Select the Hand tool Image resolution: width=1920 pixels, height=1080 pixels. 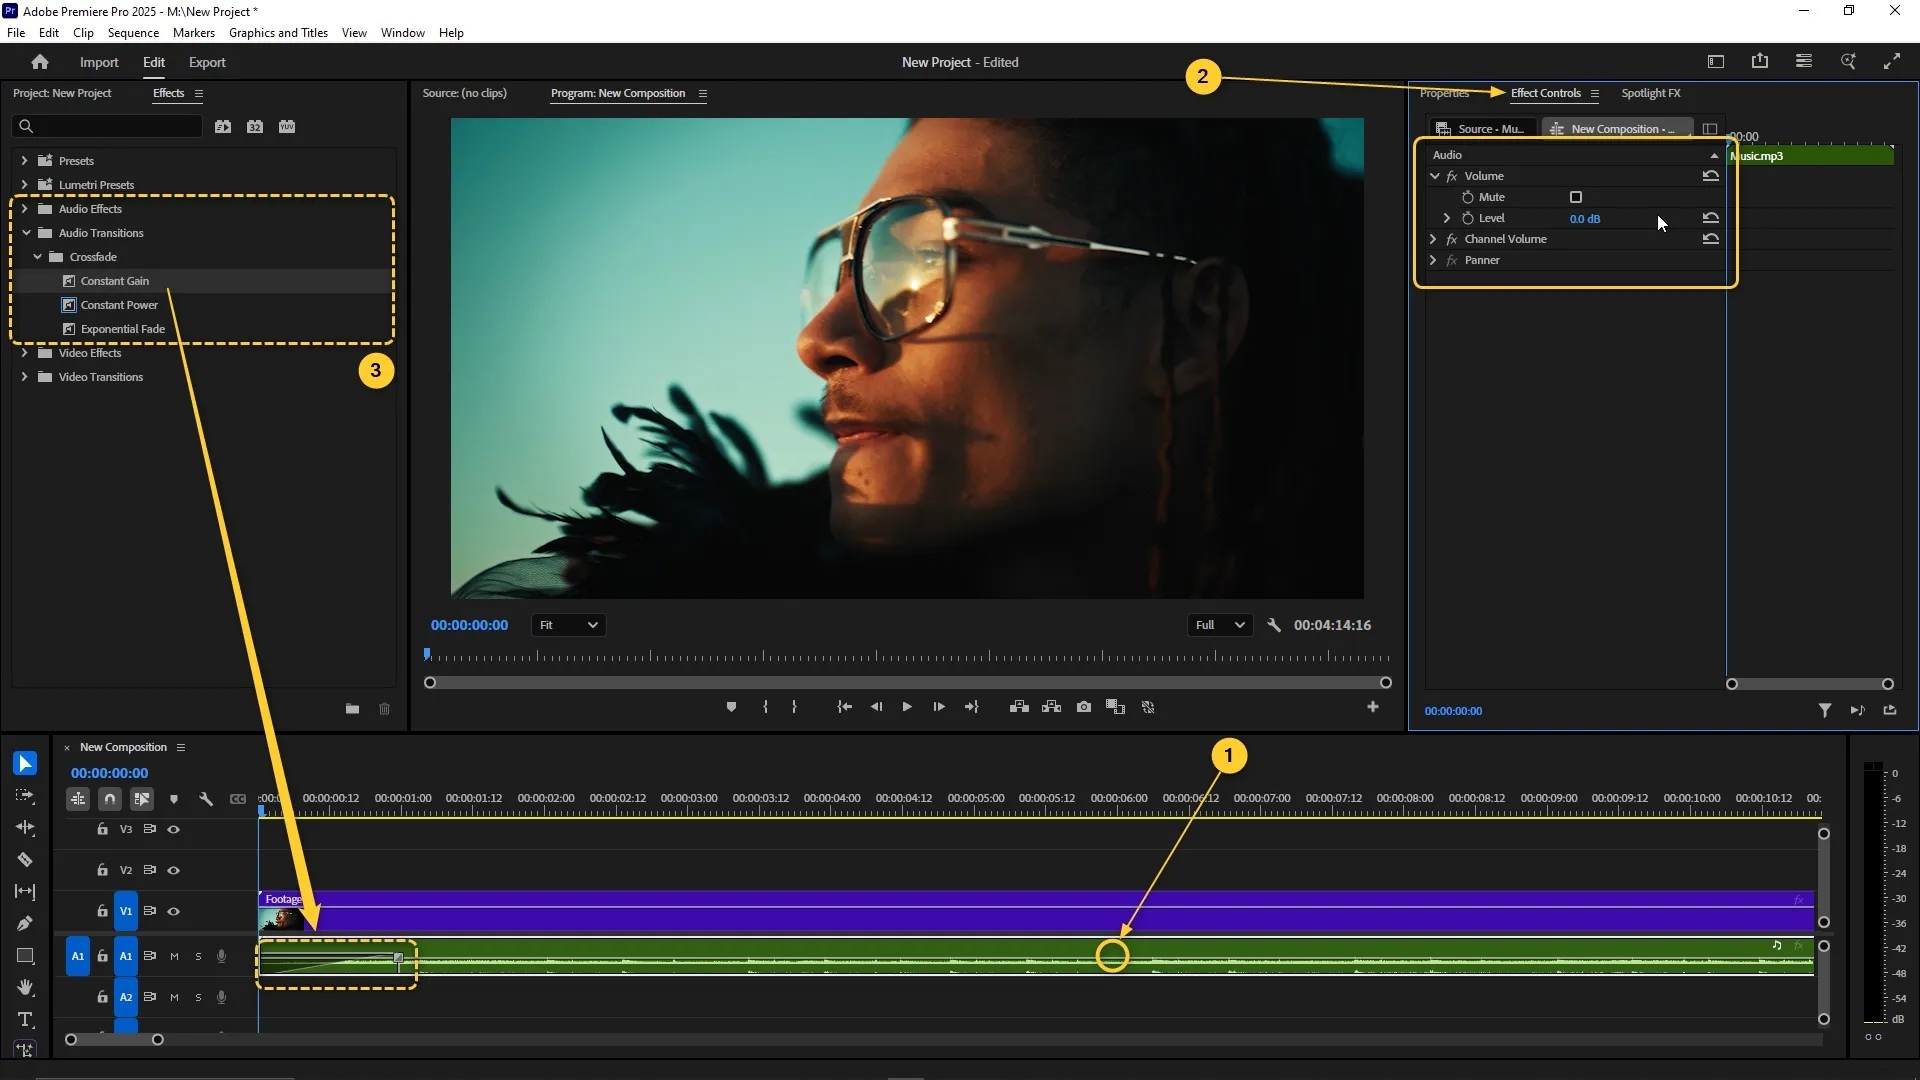pos(25,988)
